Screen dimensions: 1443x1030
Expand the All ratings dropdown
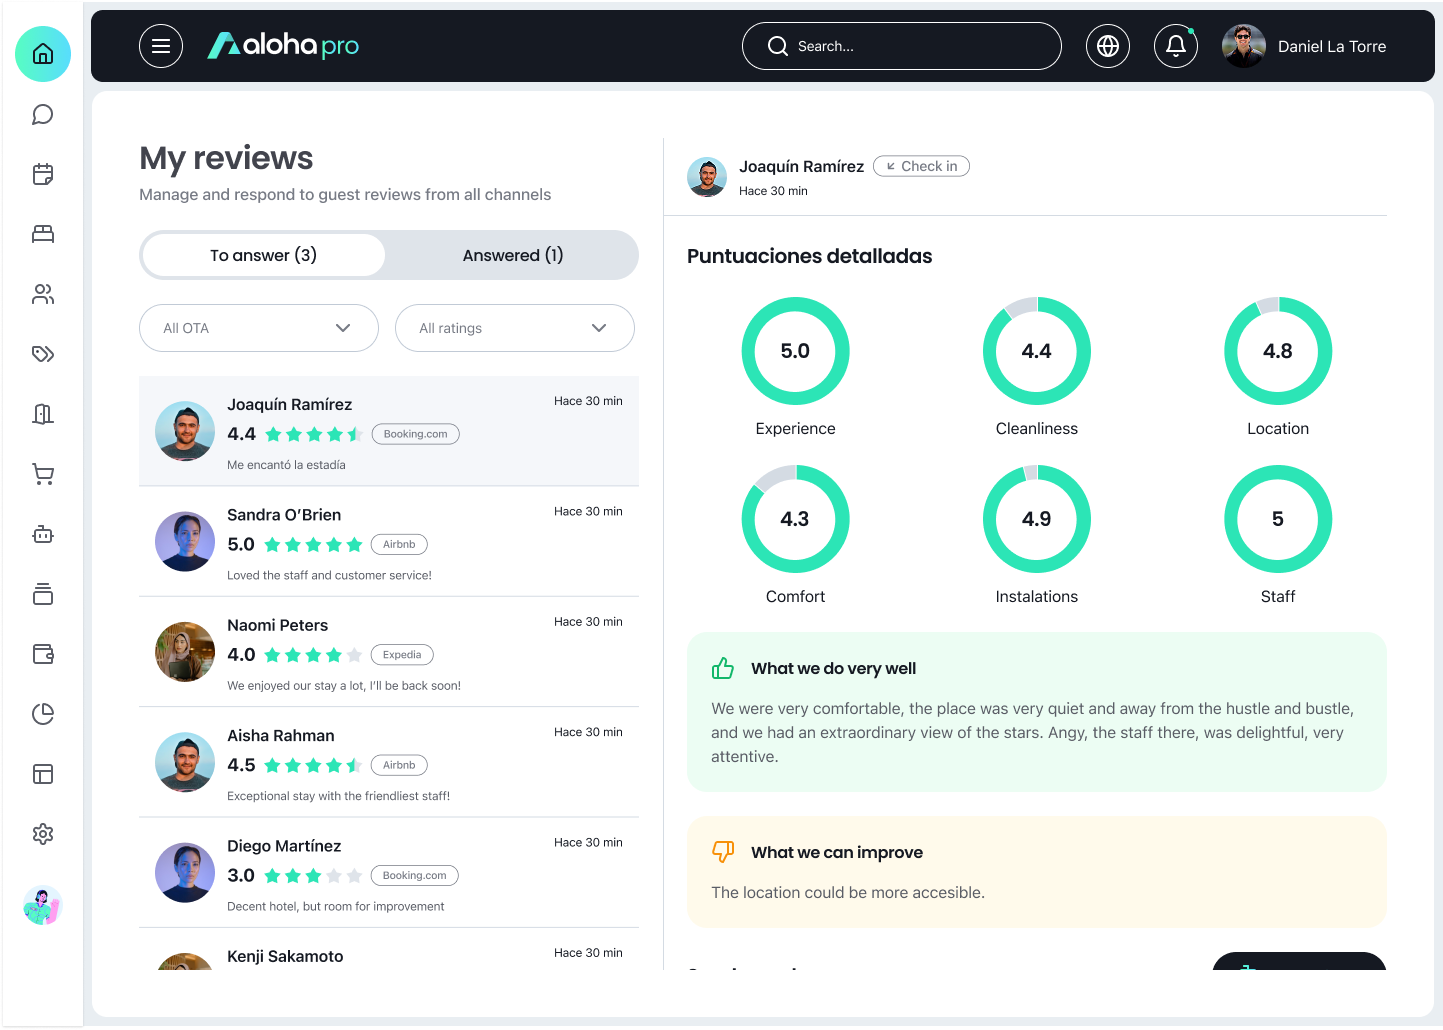click(x=515, y=328)
